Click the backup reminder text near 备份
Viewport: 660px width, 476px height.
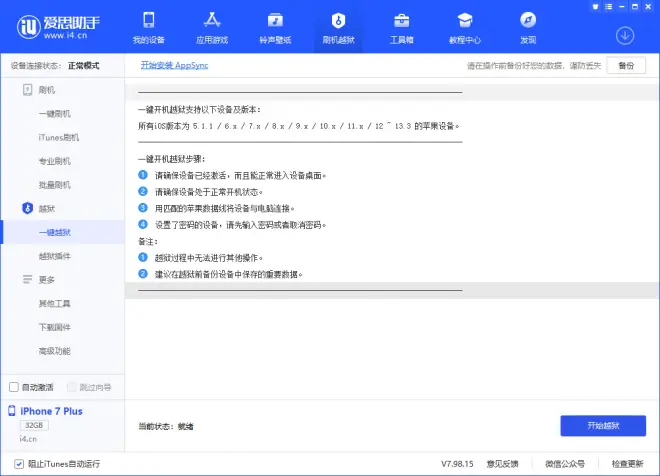click(x=534, y=66)
